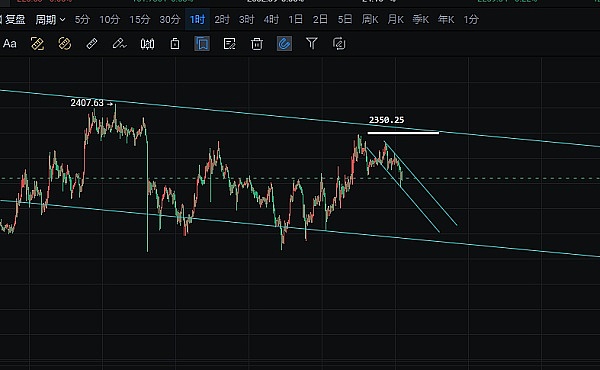Select the 1日 daily chart period
The width and height of the screenshot is (600, 370).
(295, 20)
